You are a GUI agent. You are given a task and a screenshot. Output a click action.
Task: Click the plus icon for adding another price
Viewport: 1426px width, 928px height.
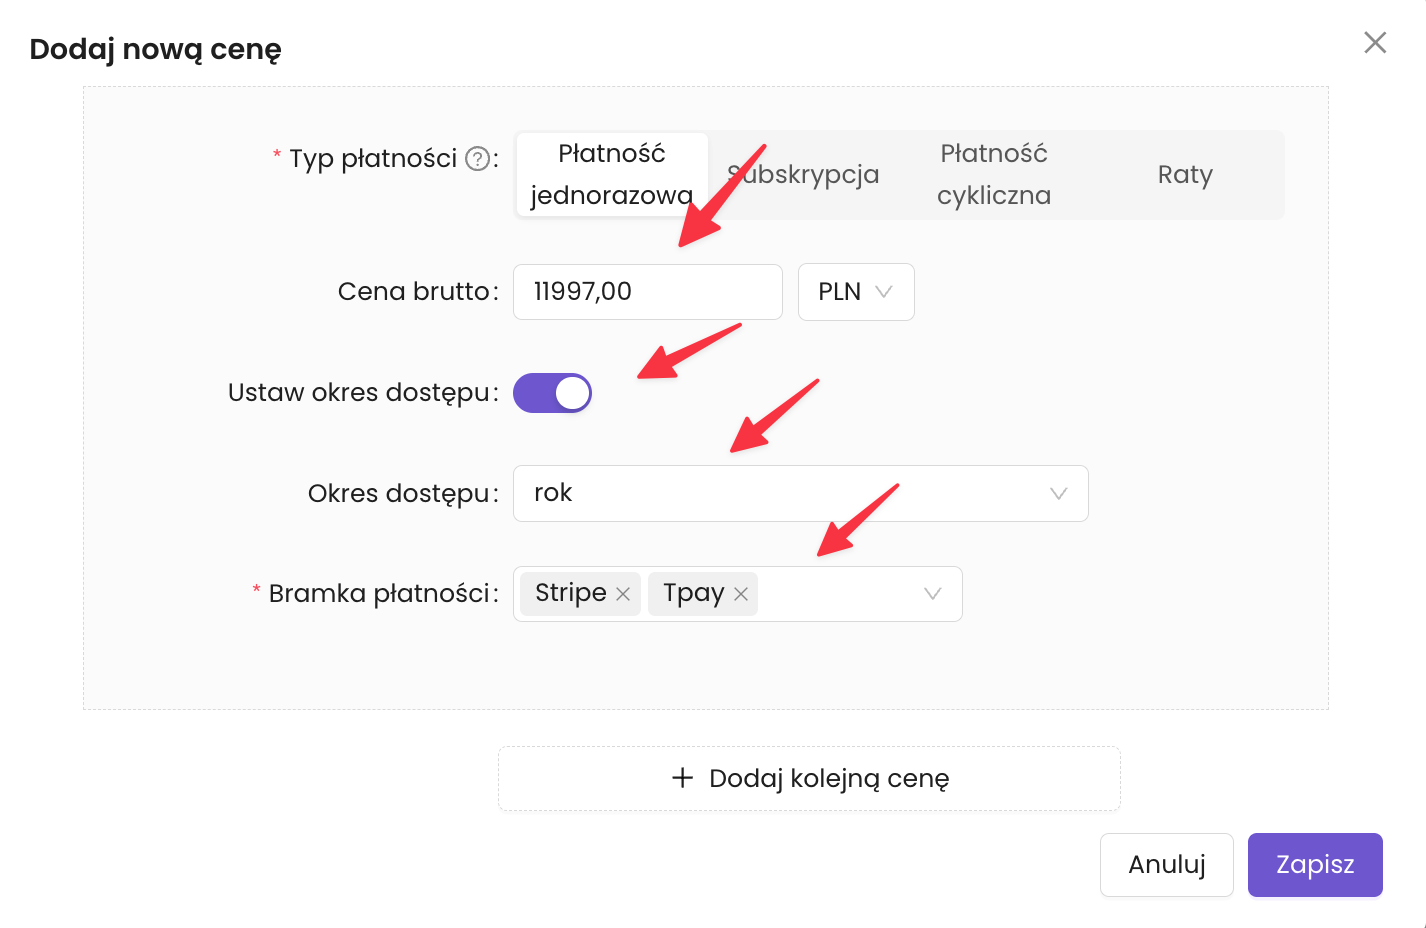coord(682,778)
